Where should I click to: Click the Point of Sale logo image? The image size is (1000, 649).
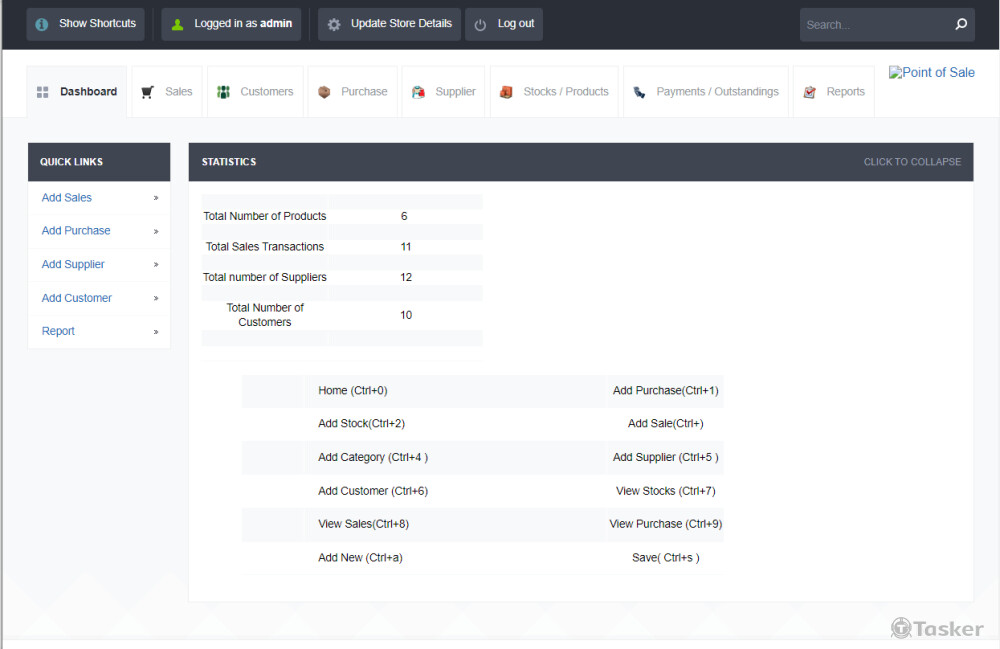coord(931,73)
